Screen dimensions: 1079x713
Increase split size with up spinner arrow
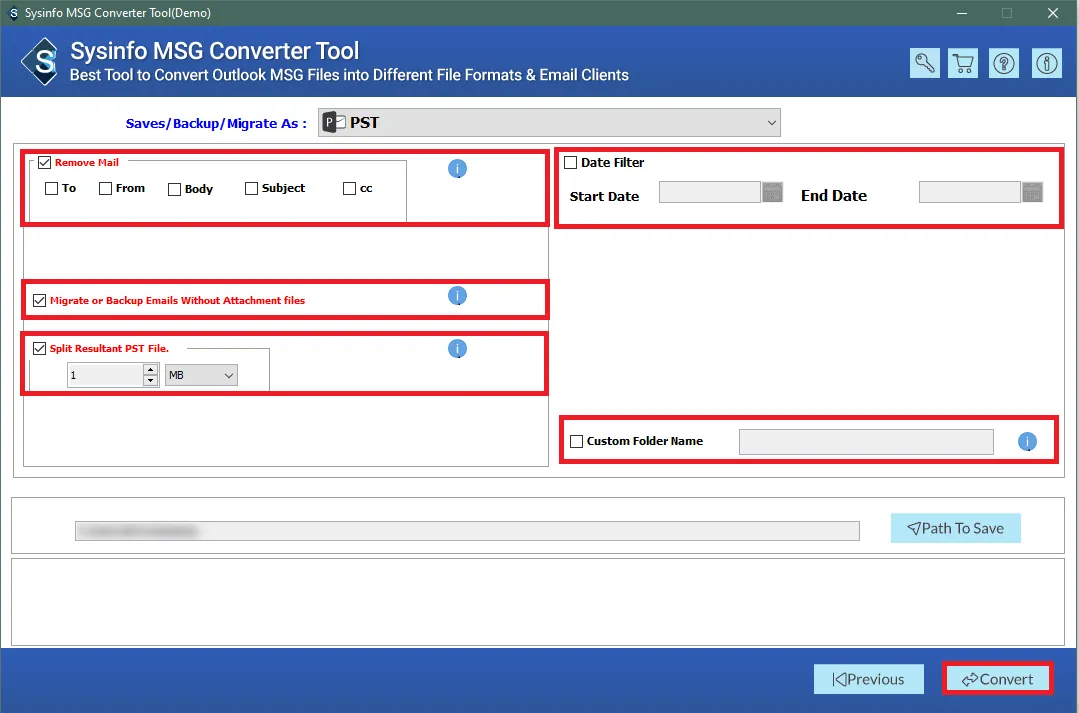[151, 370]
